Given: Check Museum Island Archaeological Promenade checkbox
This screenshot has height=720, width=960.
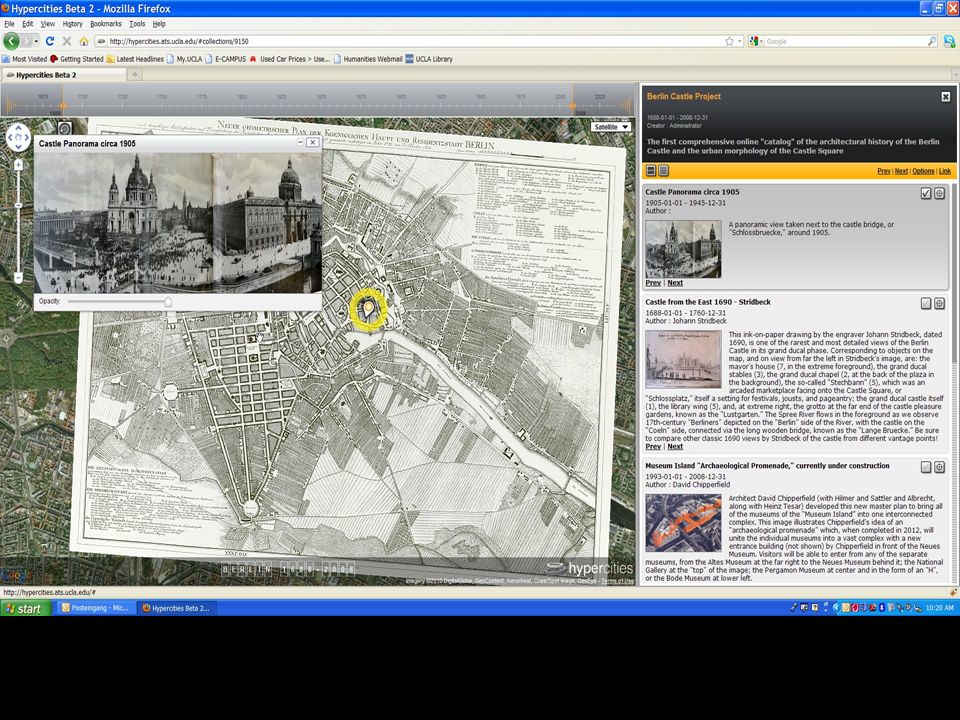Looking at the screenshot, I should click(926, 467).
